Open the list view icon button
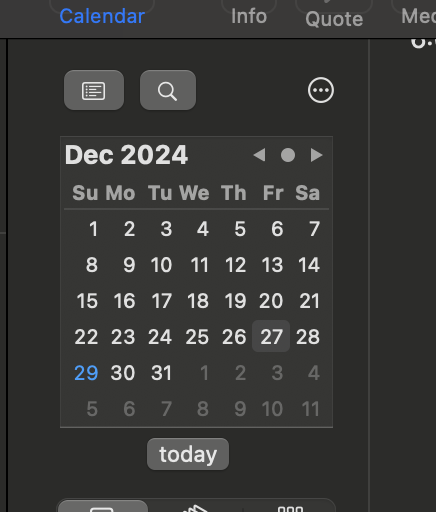Screen dimensions: 436x512 [x=94, y=90]
